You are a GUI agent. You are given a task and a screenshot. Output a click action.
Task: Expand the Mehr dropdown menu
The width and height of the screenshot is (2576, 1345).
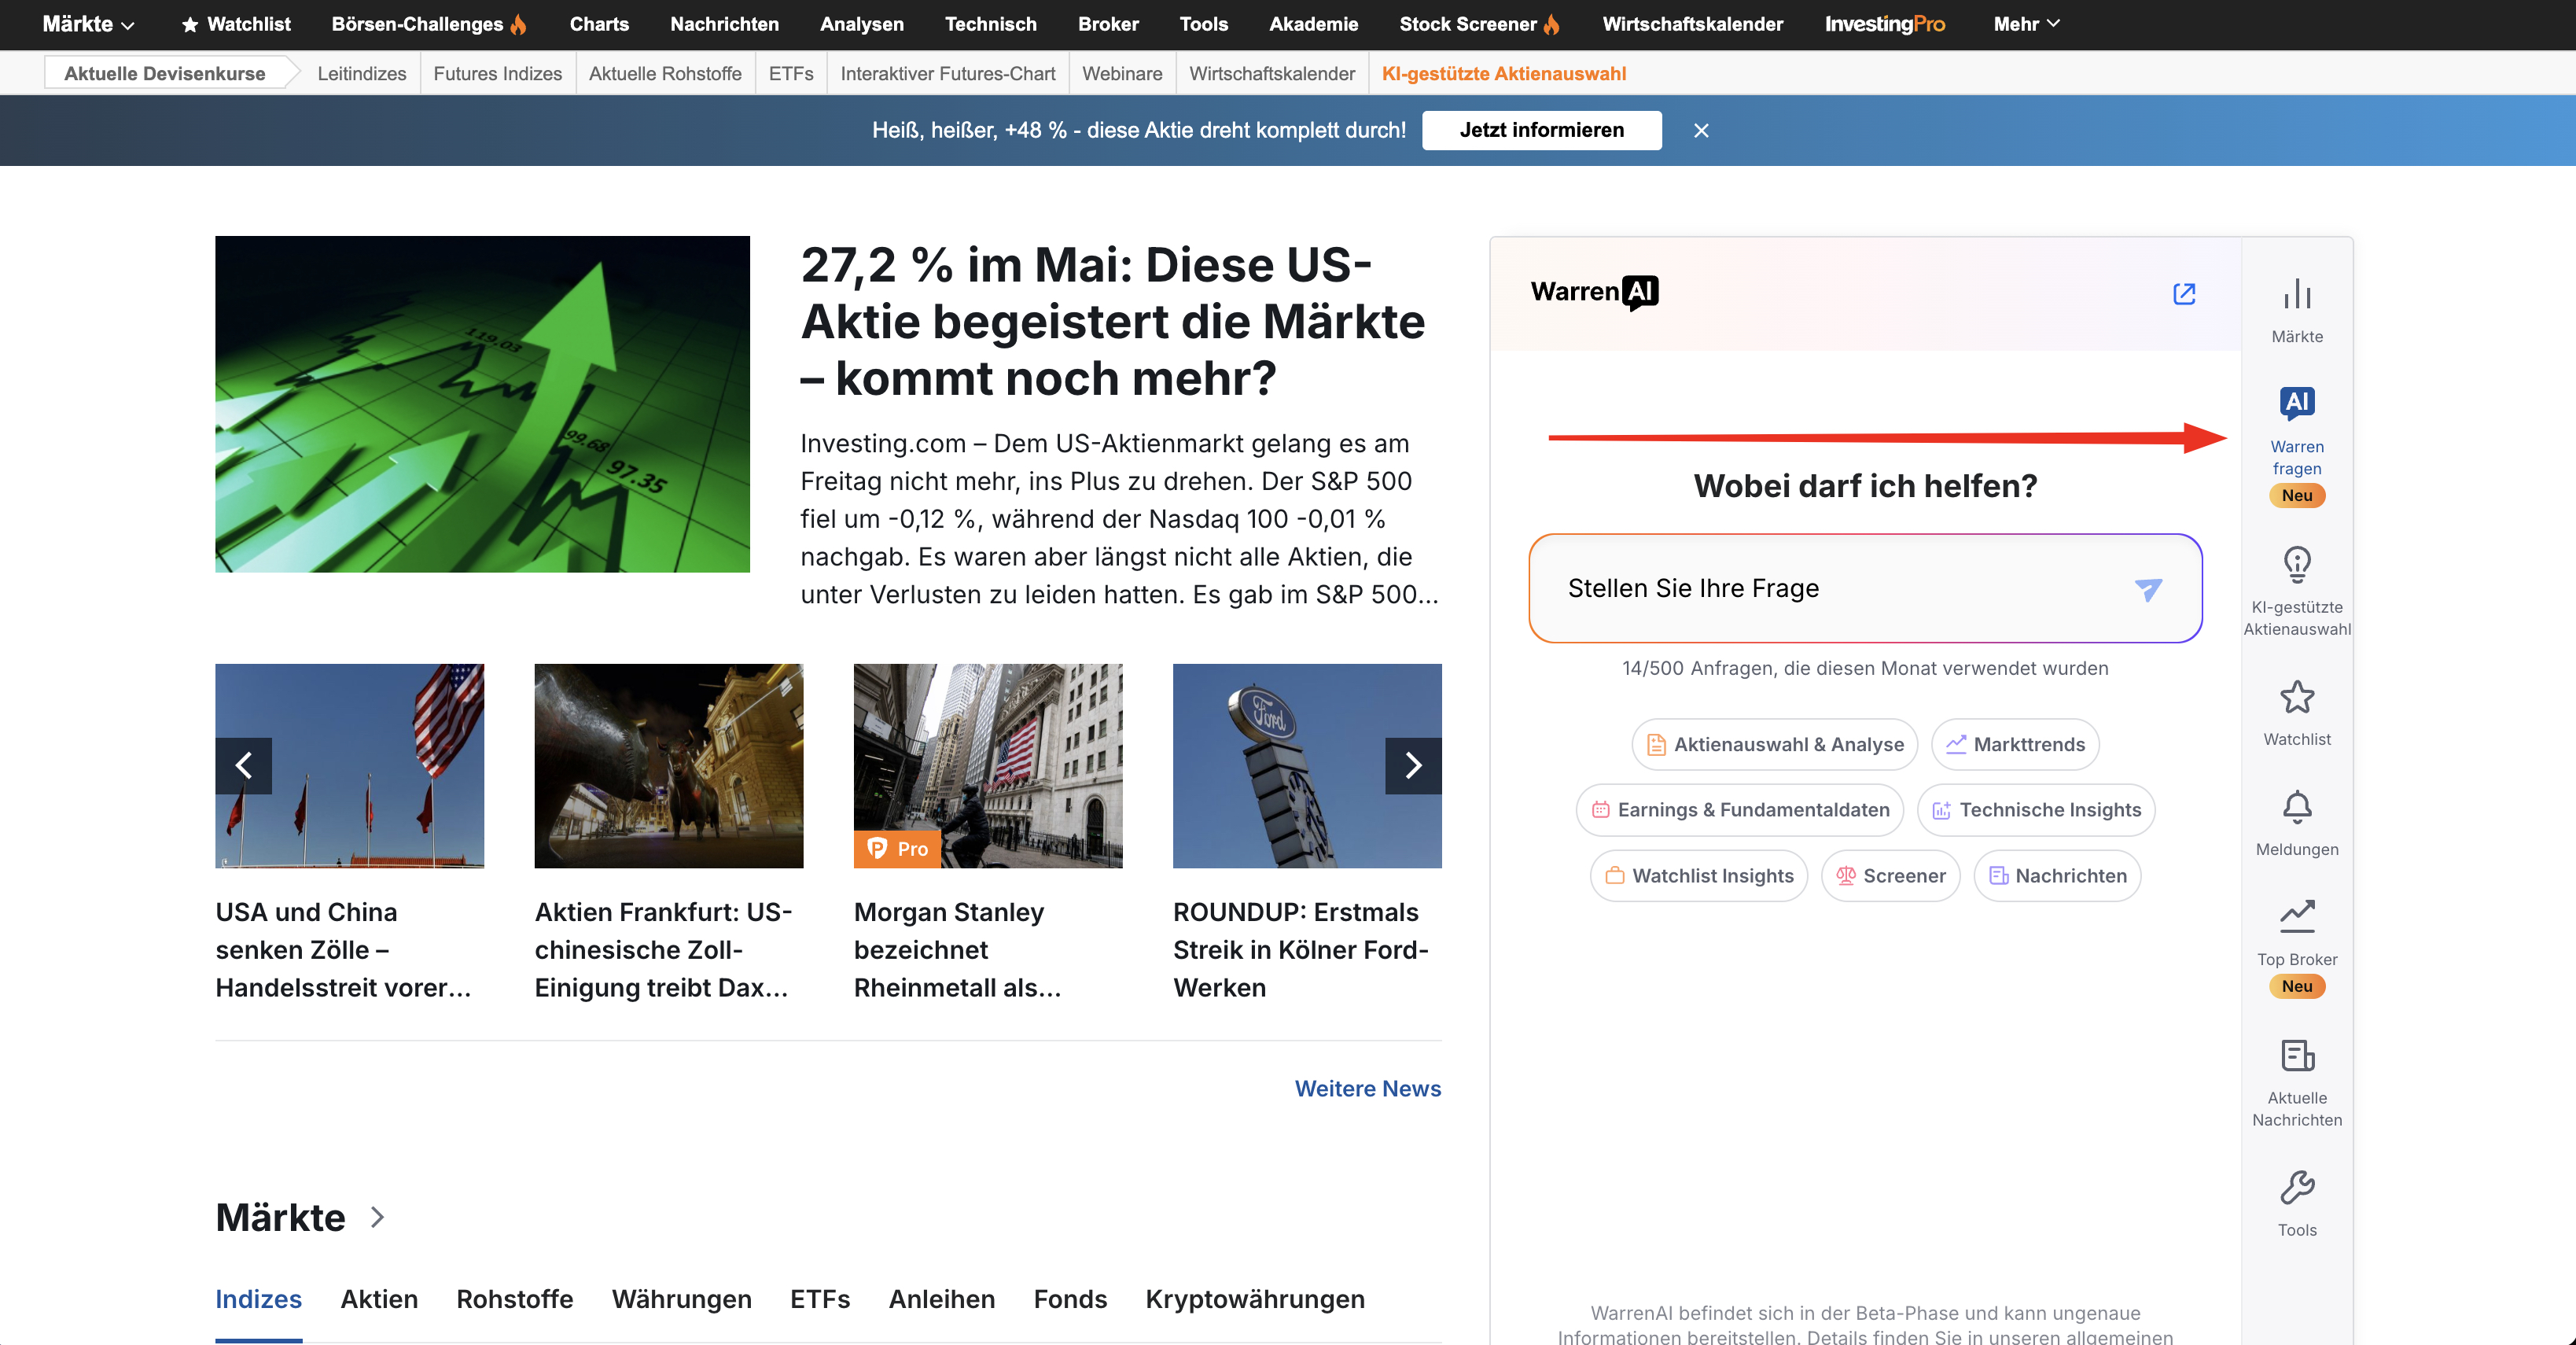2027,24
